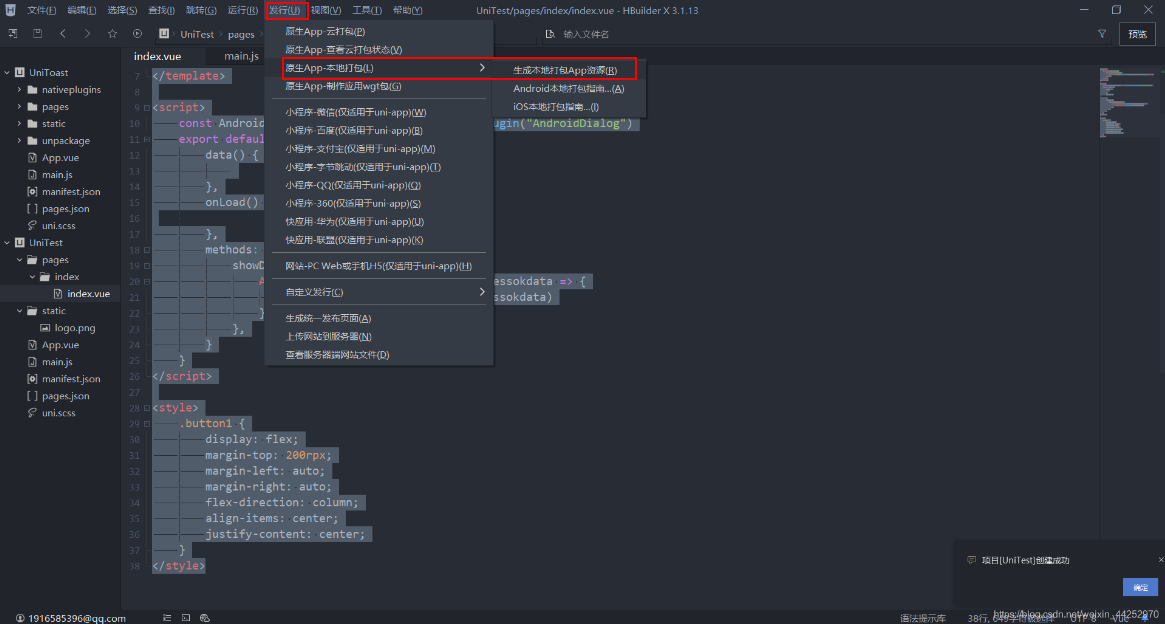This screenshot has height=624, width=1165.
Task: Click 确定 in the notification popup
Action: point(1140,587)
